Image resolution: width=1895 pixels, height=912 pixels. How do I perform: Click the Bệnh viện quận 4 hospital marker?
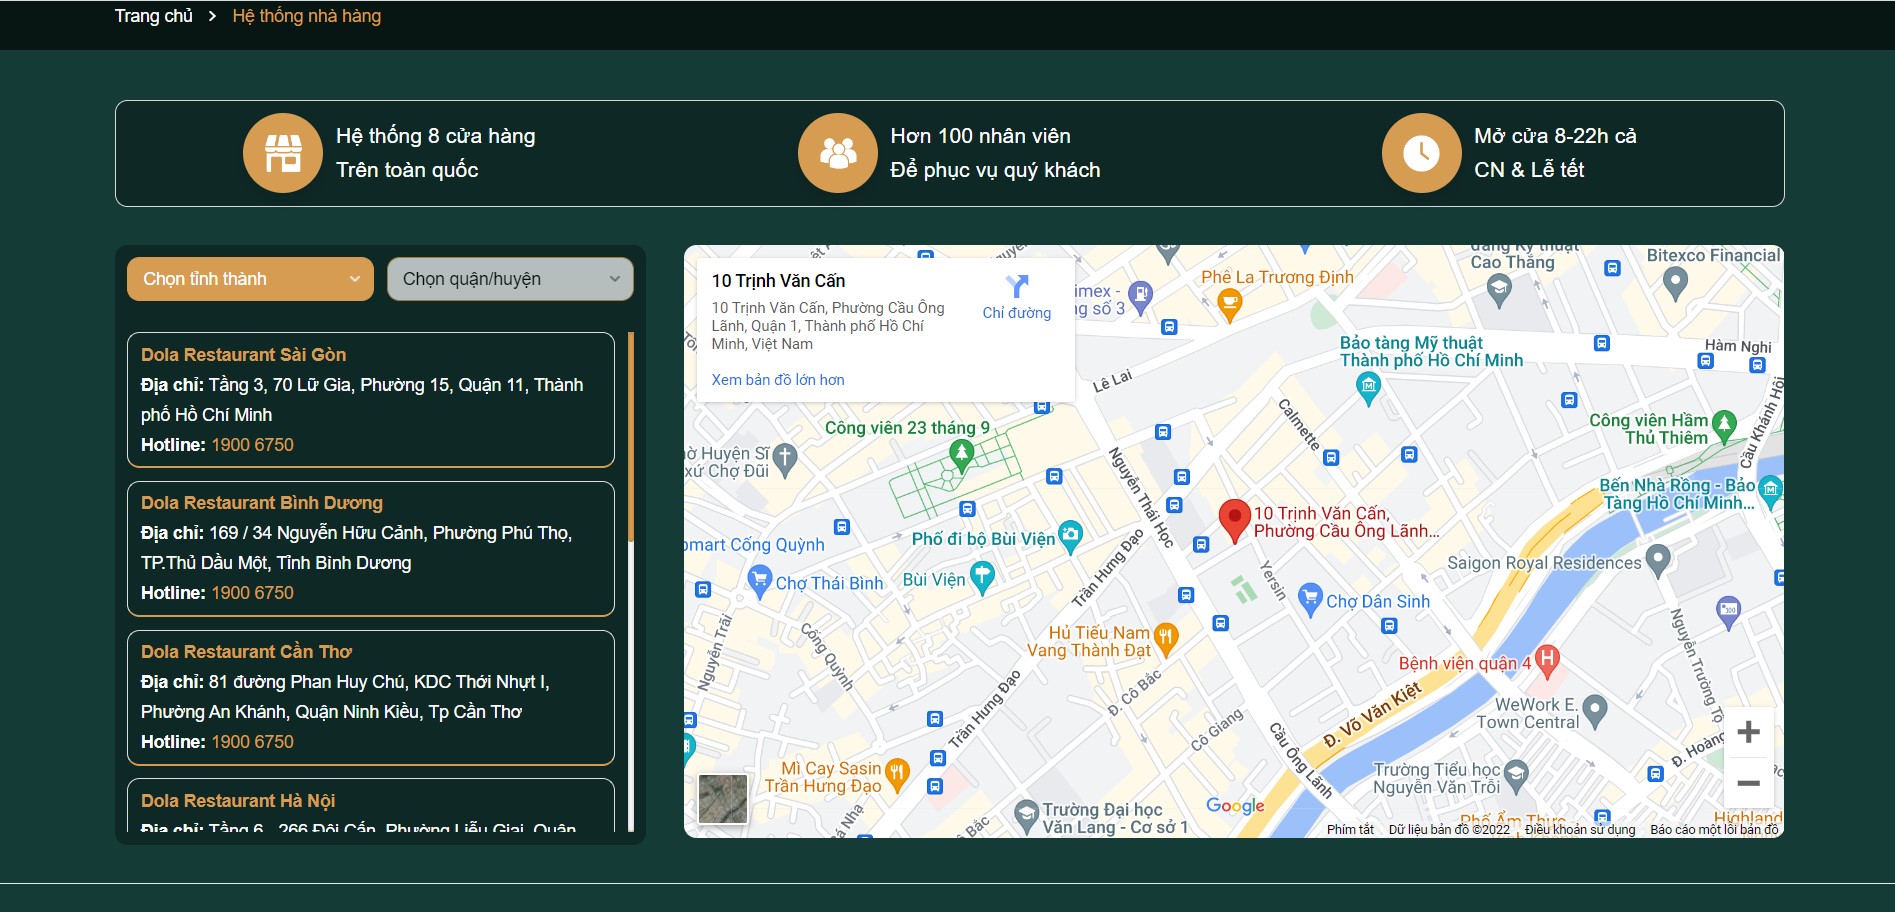coord(1547,661)
